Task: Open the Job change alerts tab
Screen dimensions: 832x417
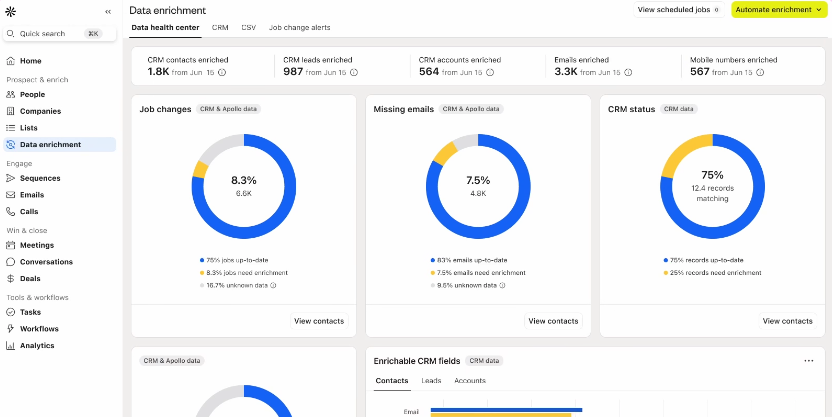Action: coord(299,28)
